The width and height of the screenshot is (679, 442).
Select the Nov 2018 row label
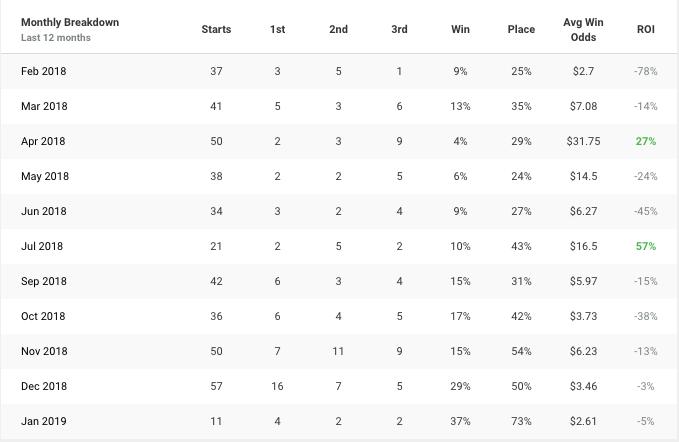pyautogui.click(x=44, y=351)
